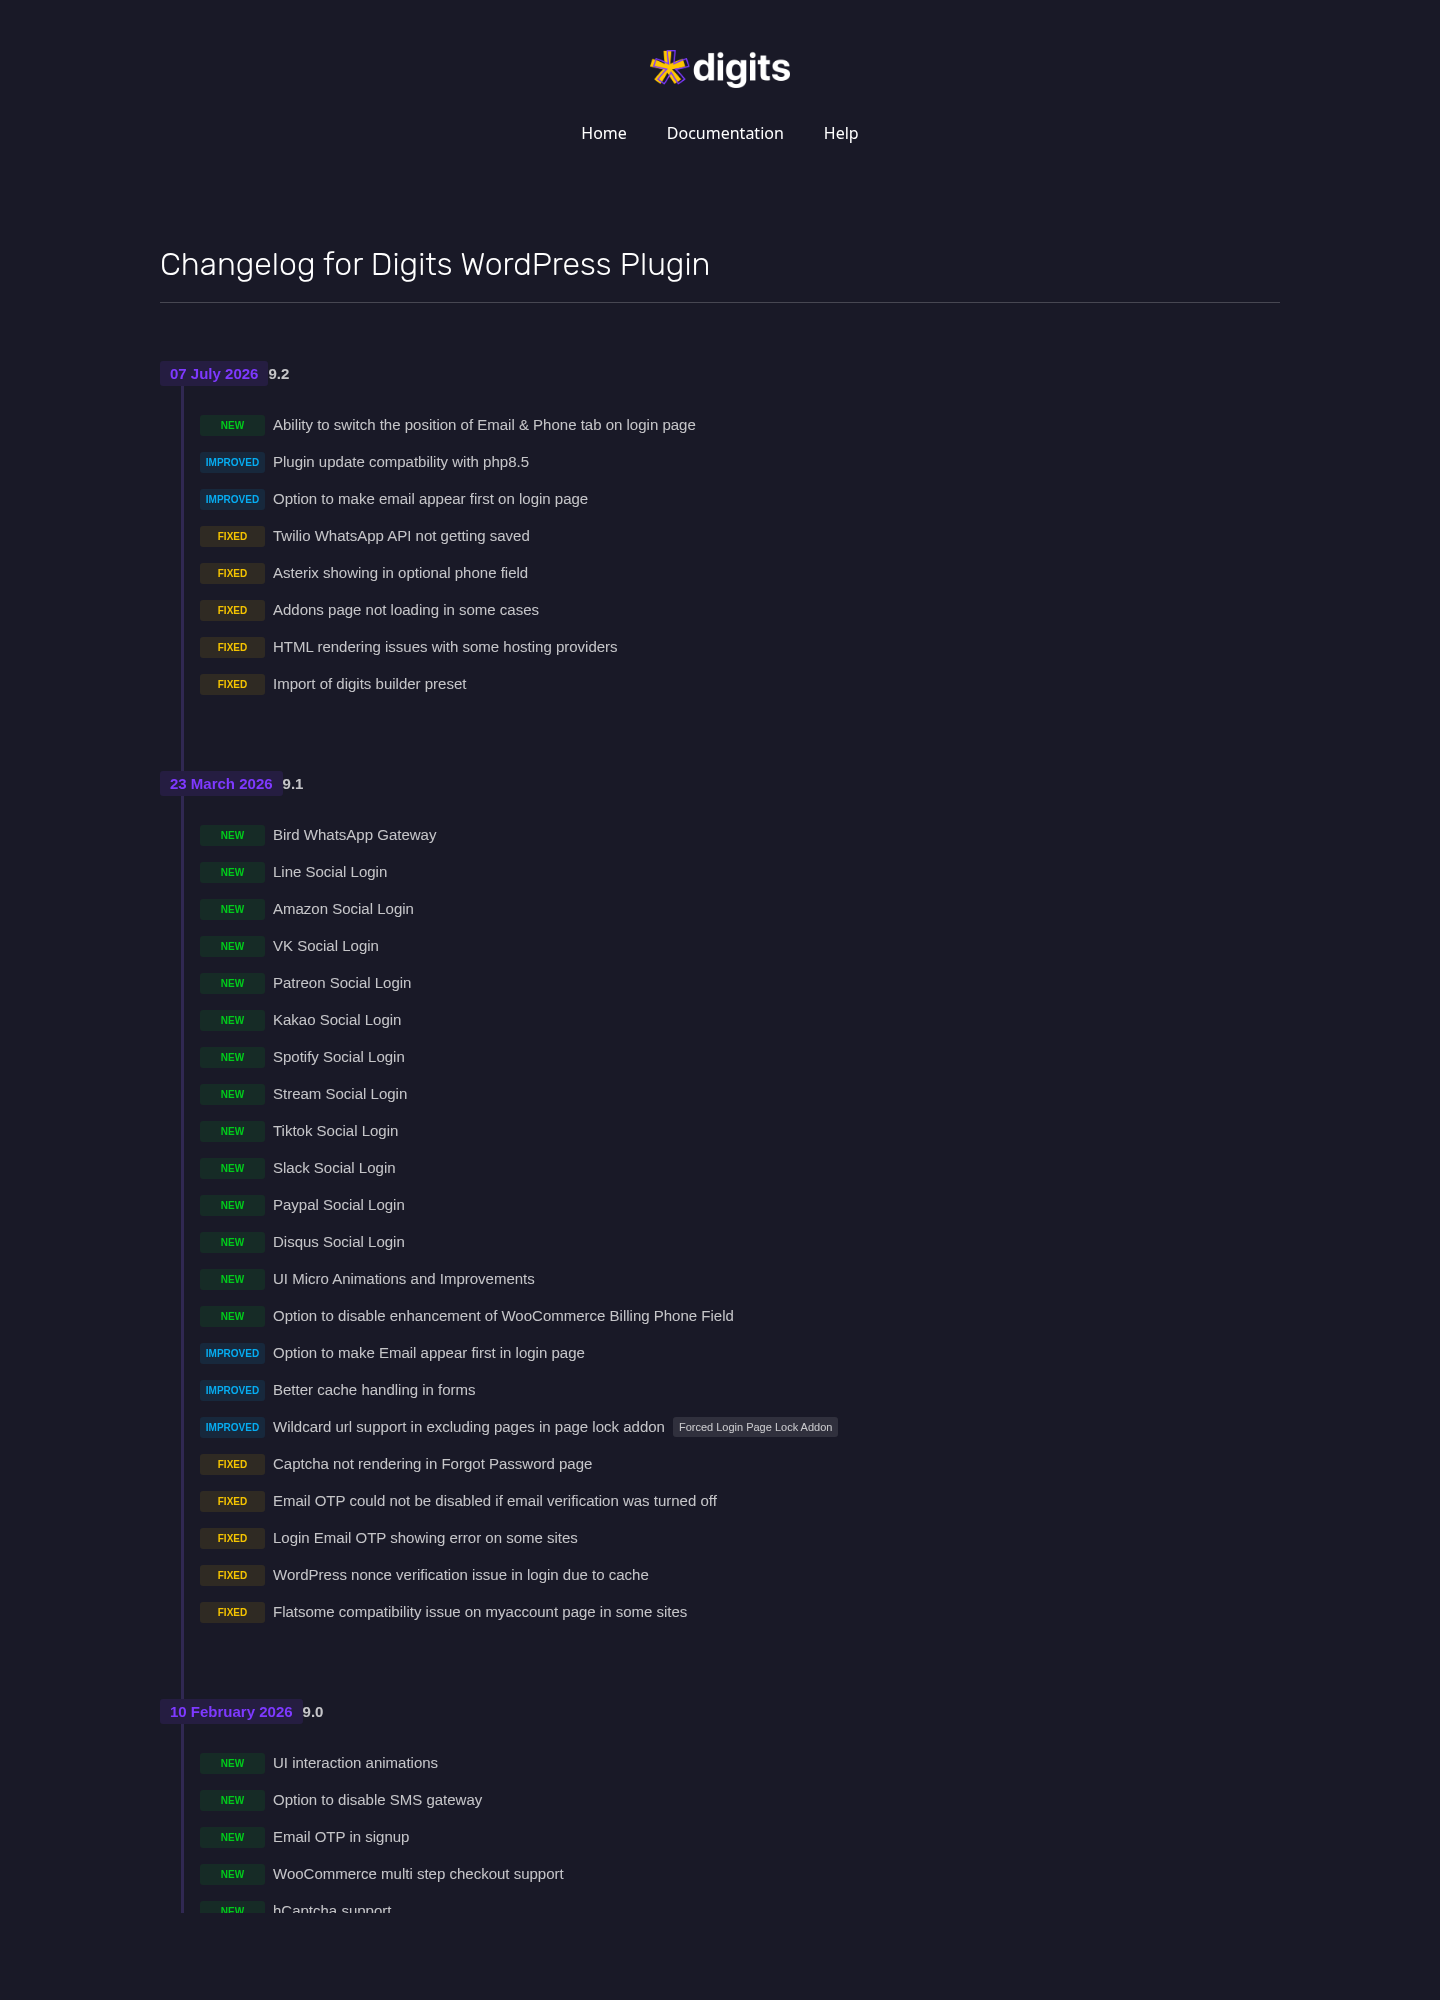Select the 23 March 2026 date badge
The height and width of the screenshot is (2000, 1440).
pyautogui.click(x=221, y=784)
